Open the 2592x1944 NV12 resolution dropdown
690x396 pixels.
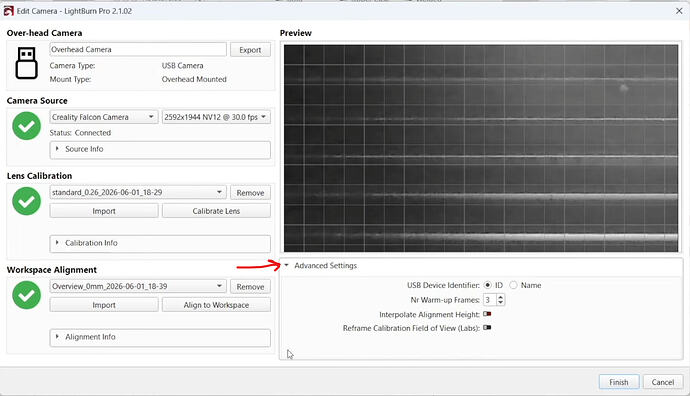(216, 117)
